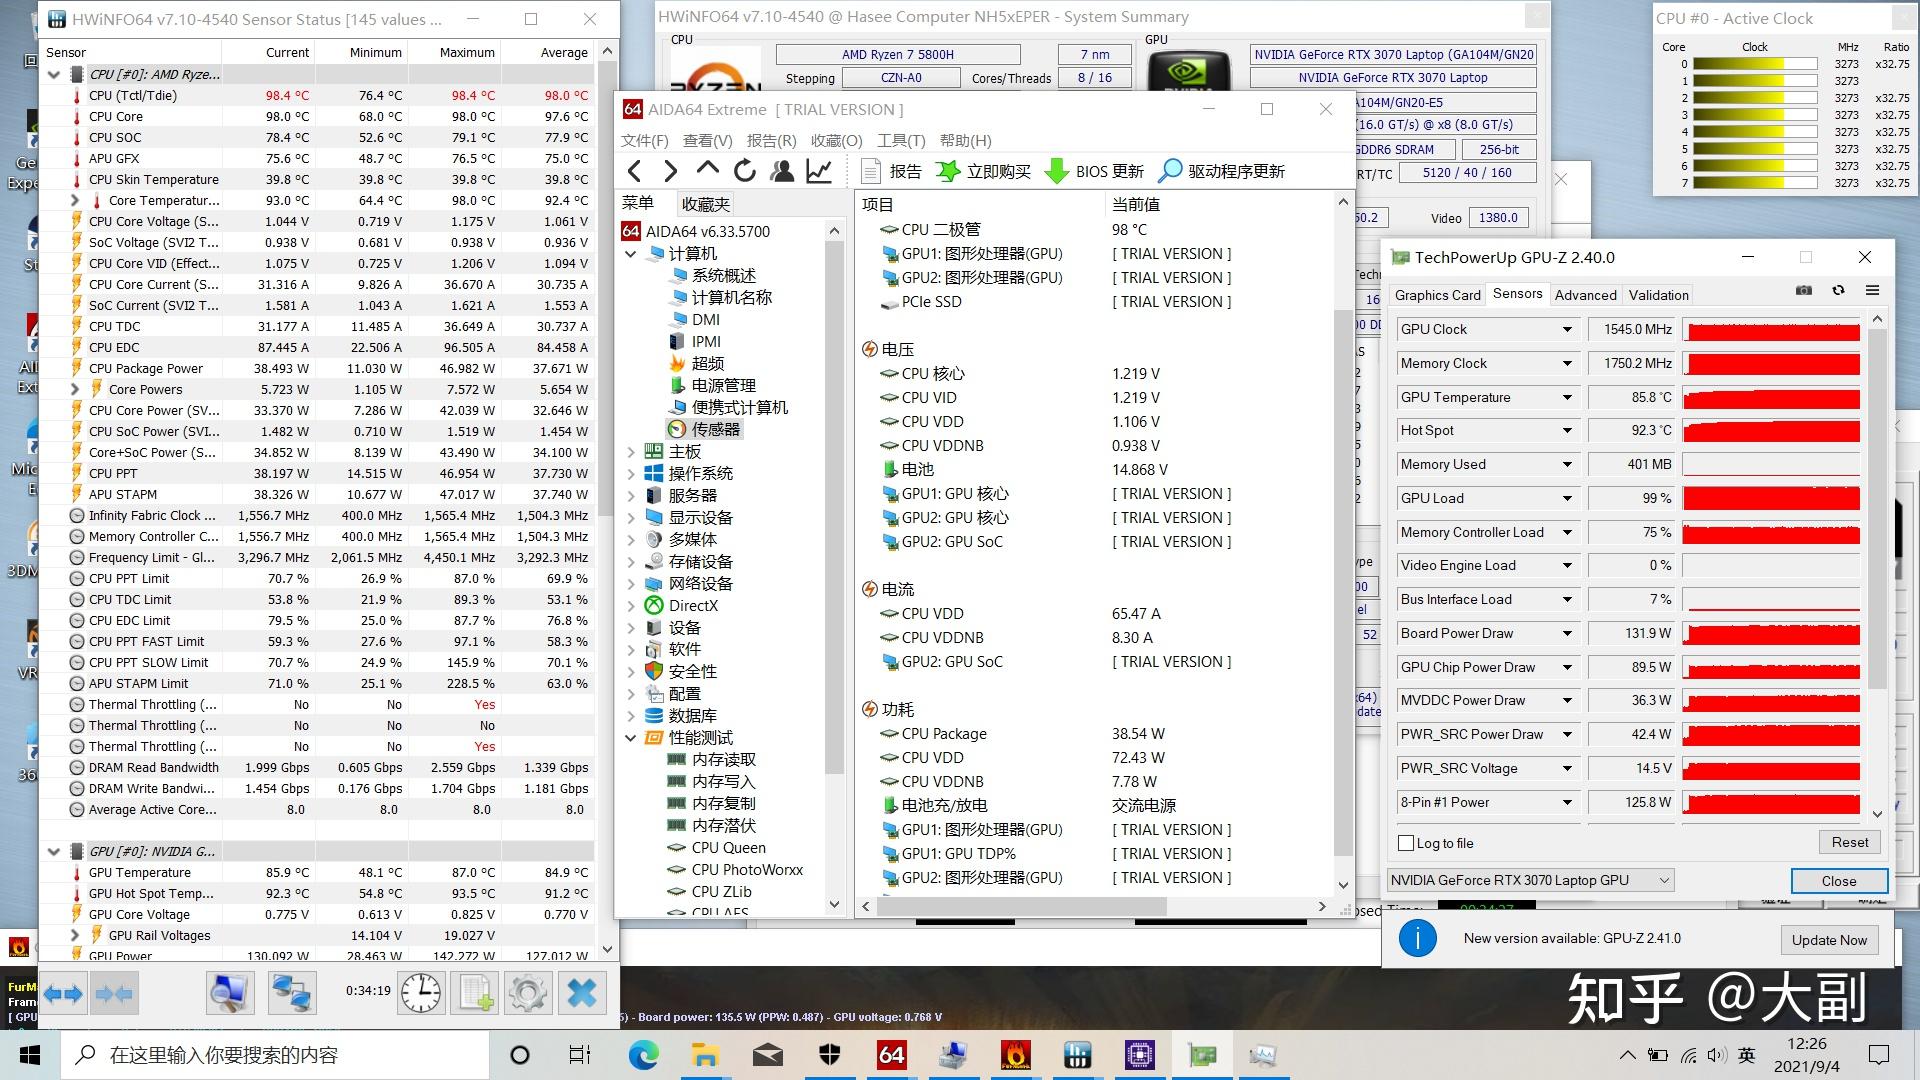Switch to the Advanced tab in GPU-Z
This screenshot has width=1920, height=1080.
click(1585, 294)
